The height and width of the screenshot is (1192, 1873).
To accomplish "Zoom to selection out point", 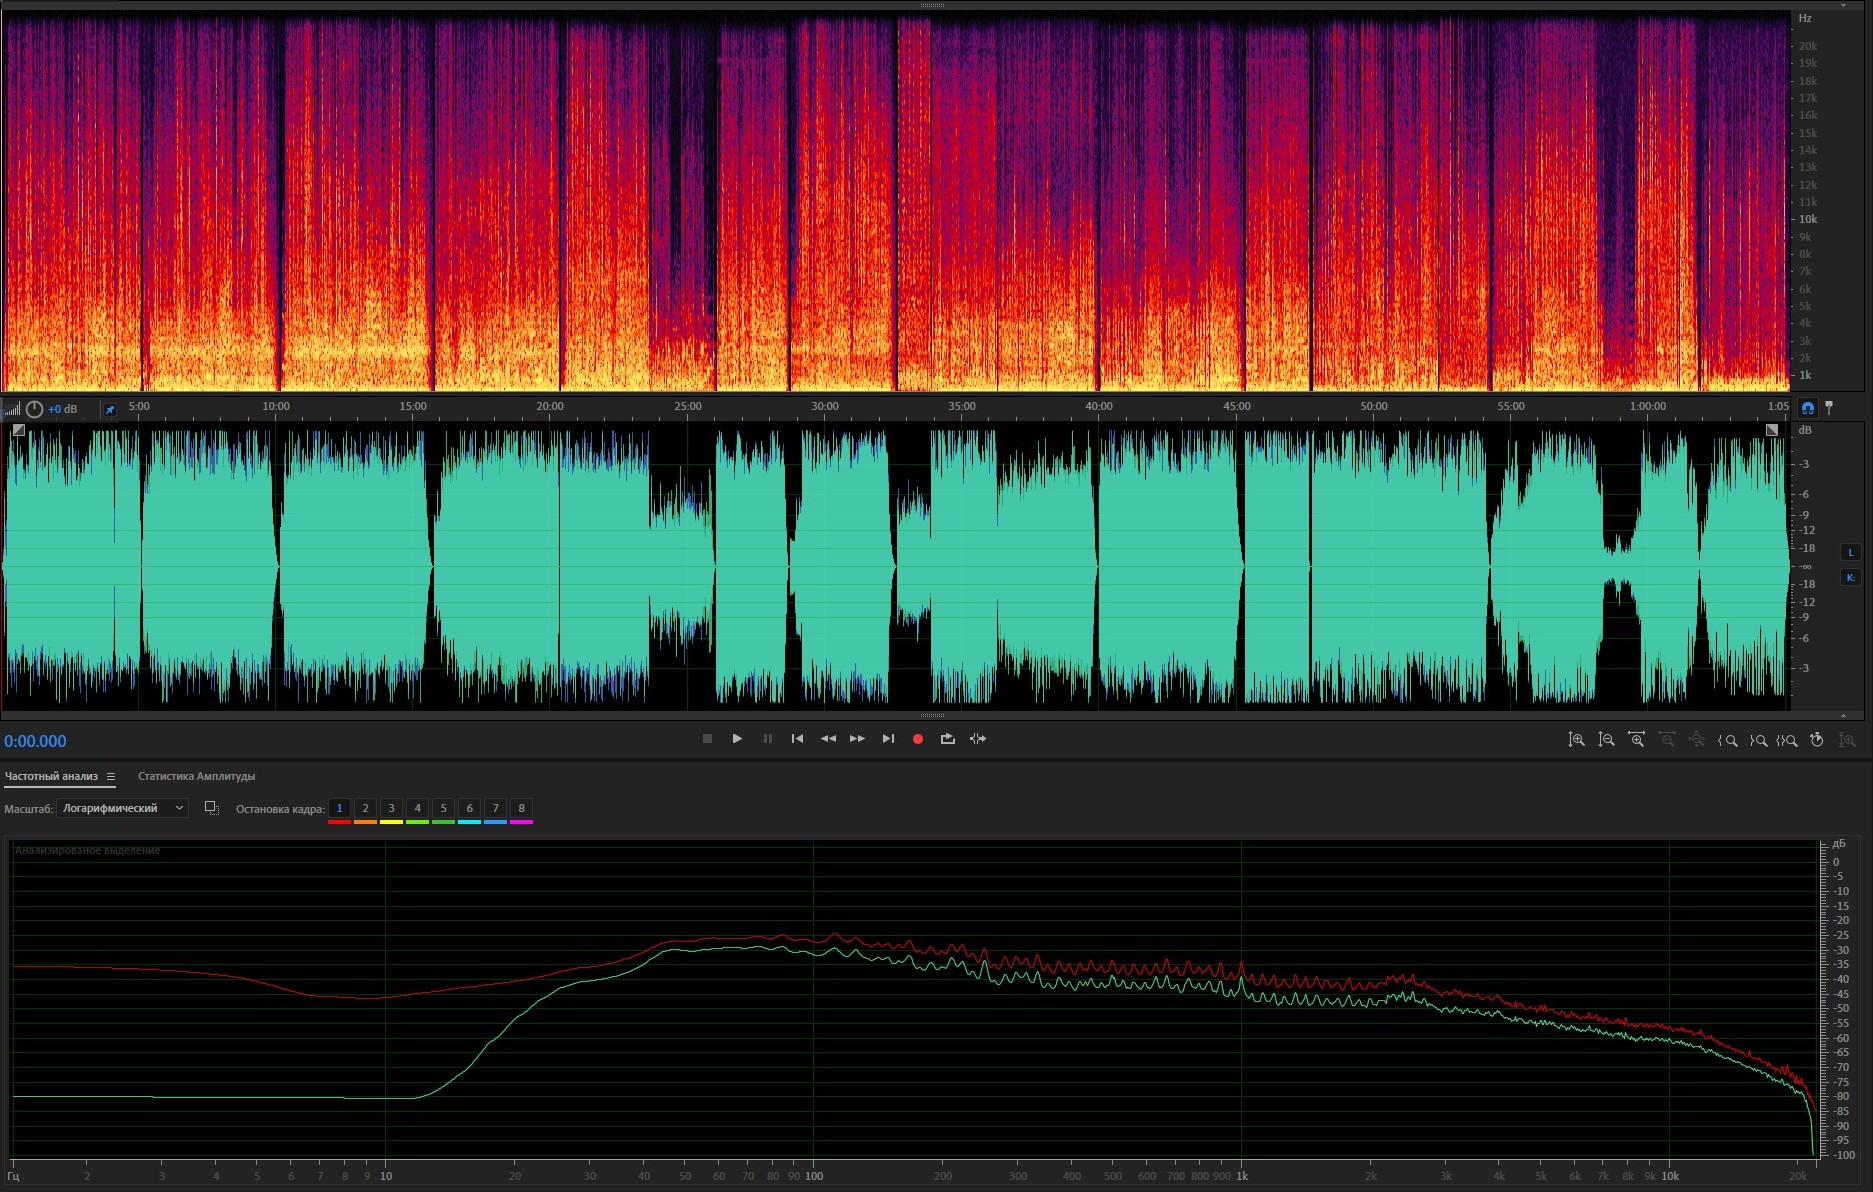I will 1757,740.
